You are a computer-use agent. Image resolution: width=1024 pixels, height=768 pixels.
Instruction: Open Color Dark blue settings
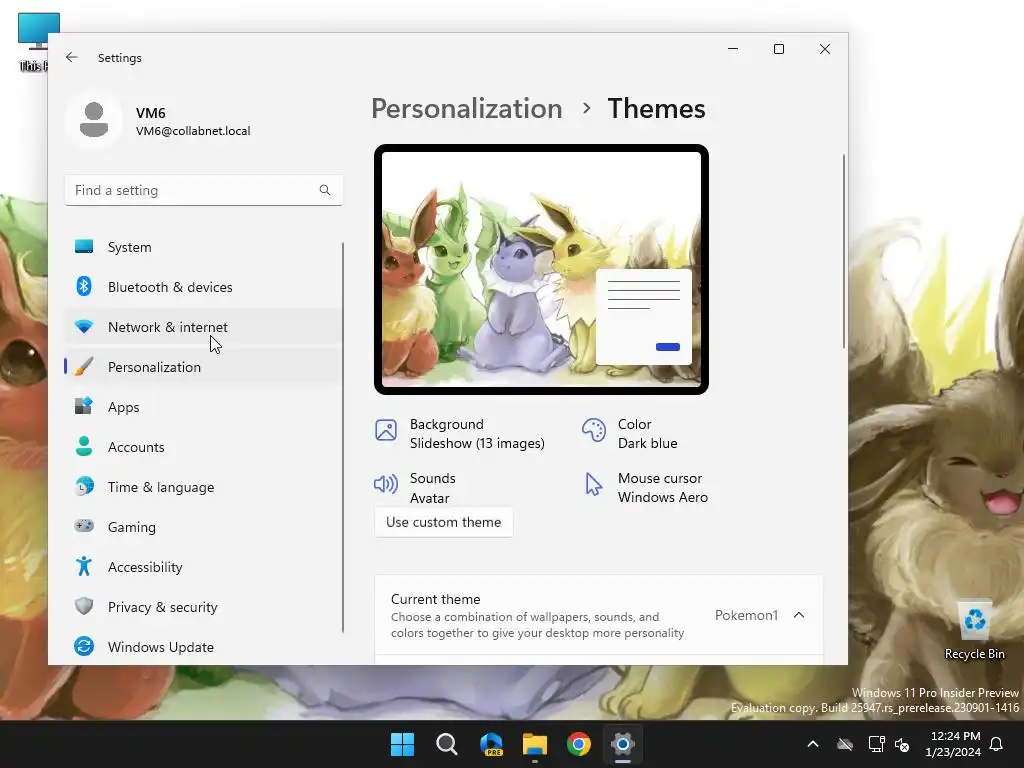630,434
